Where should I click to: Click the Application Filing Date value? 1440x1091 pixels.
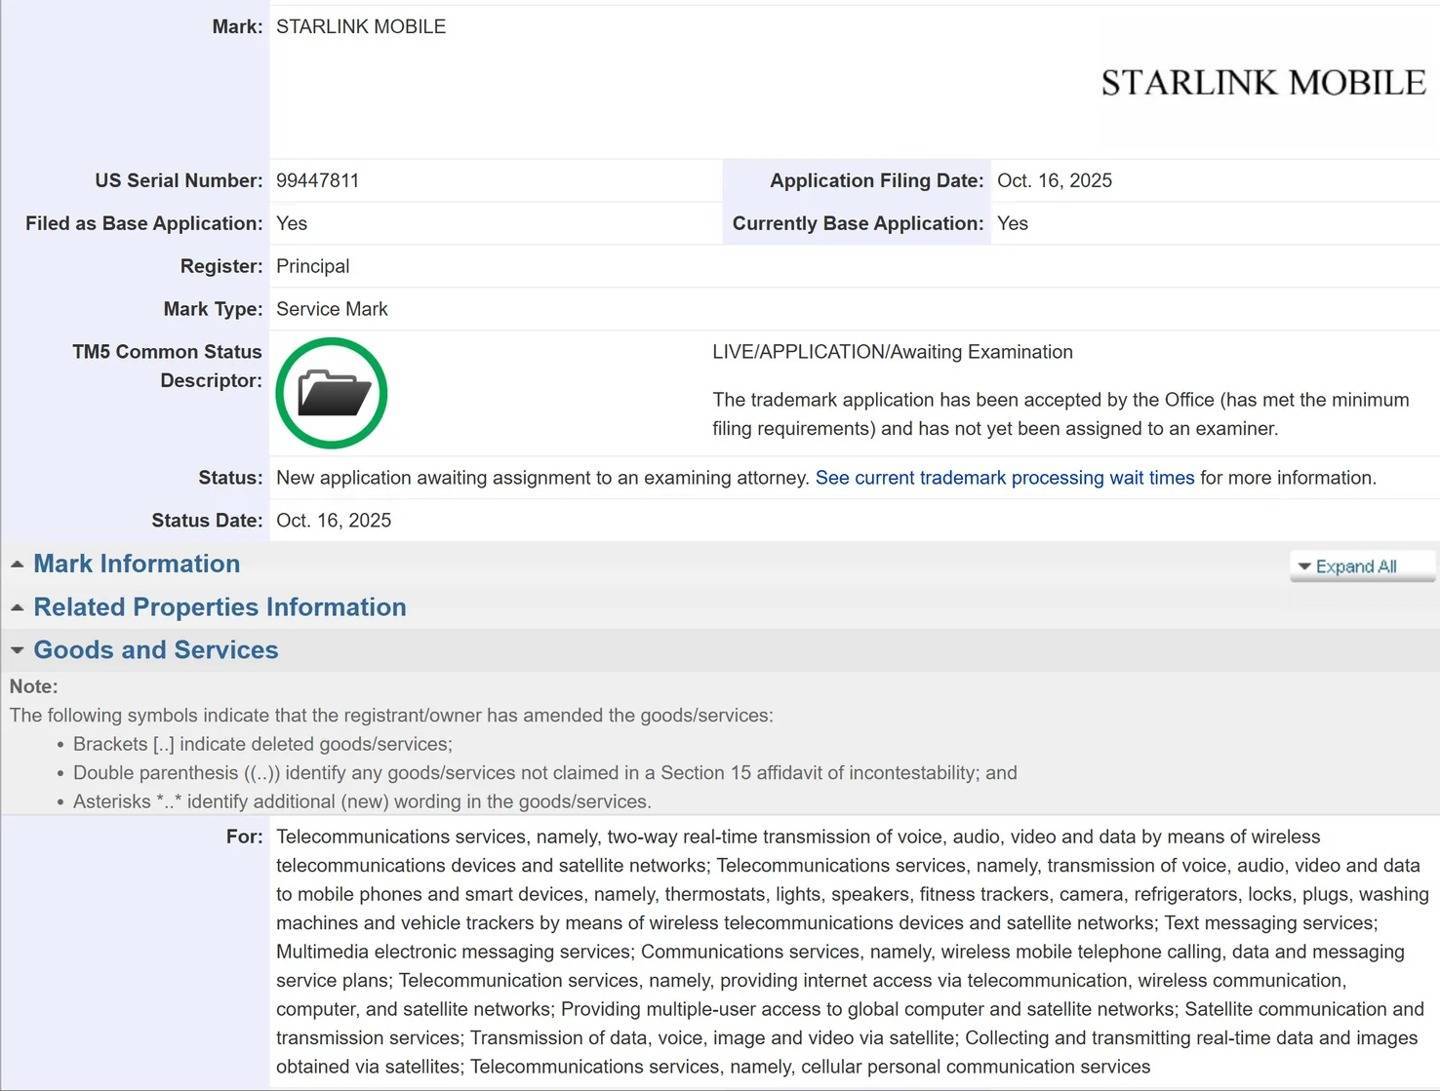[x=1054, y=181]
